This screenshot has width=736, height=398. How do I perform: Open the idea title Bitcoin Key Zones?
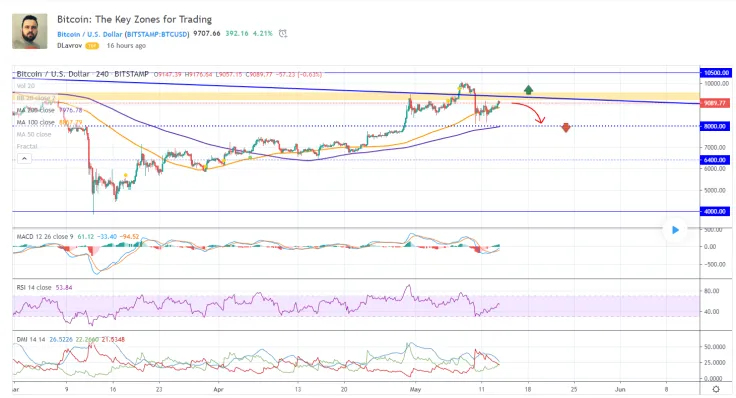134,19
